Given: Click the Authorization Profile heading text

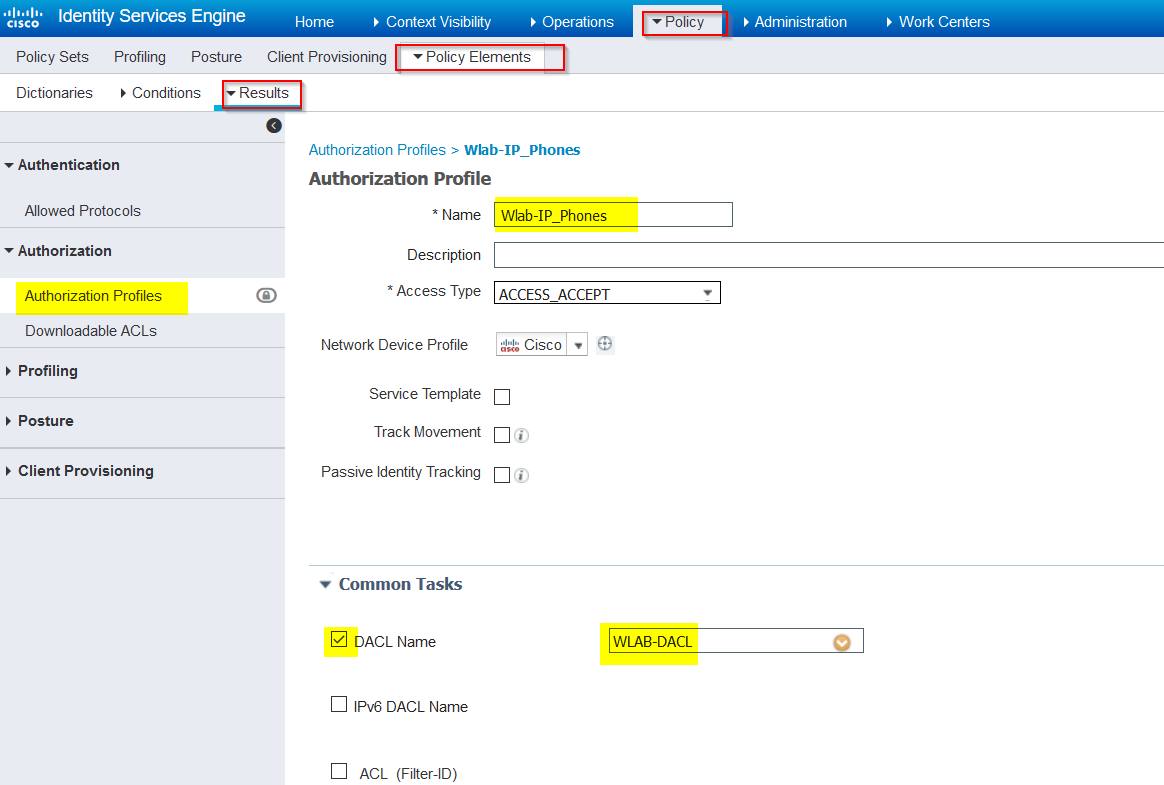Looking at the screenshot, I should pos(400,179).
